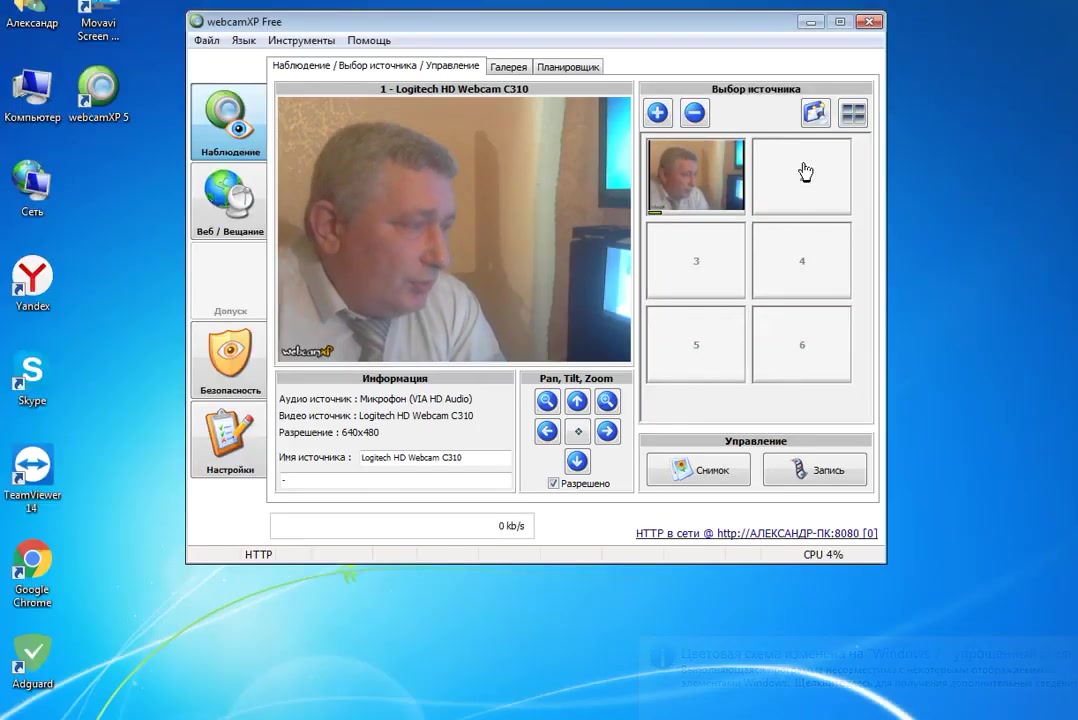Screen dimensions: 1078x720
Task: Pan camera left with left arrow
Action: (547, 431)
